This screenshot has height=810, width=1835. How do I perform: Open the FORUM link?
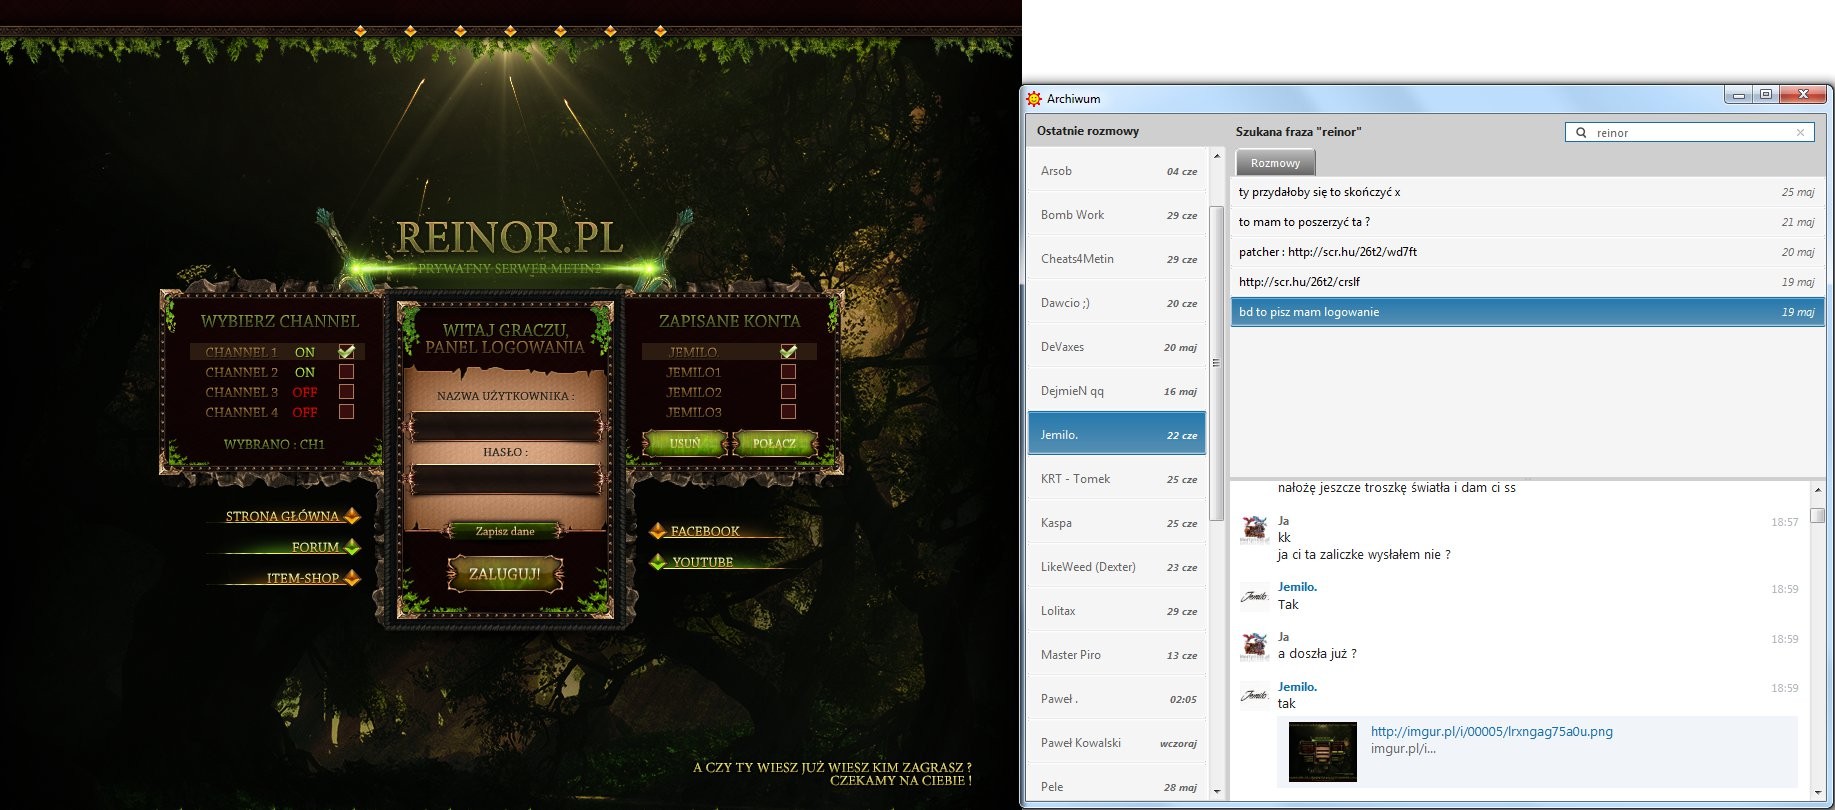tap(315, 547)
